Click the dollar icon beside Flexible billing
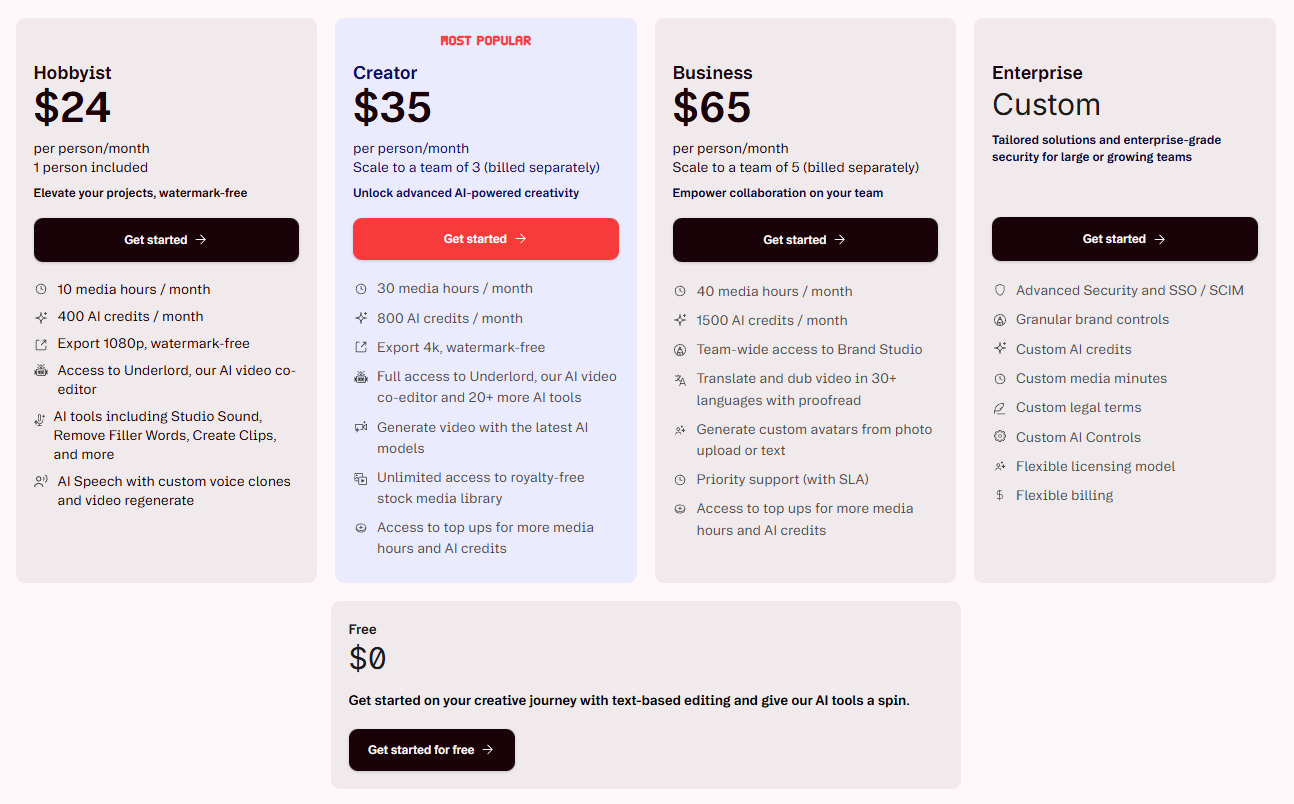1294x804 pixels. pyautogui.click(x=1000, y=495)
